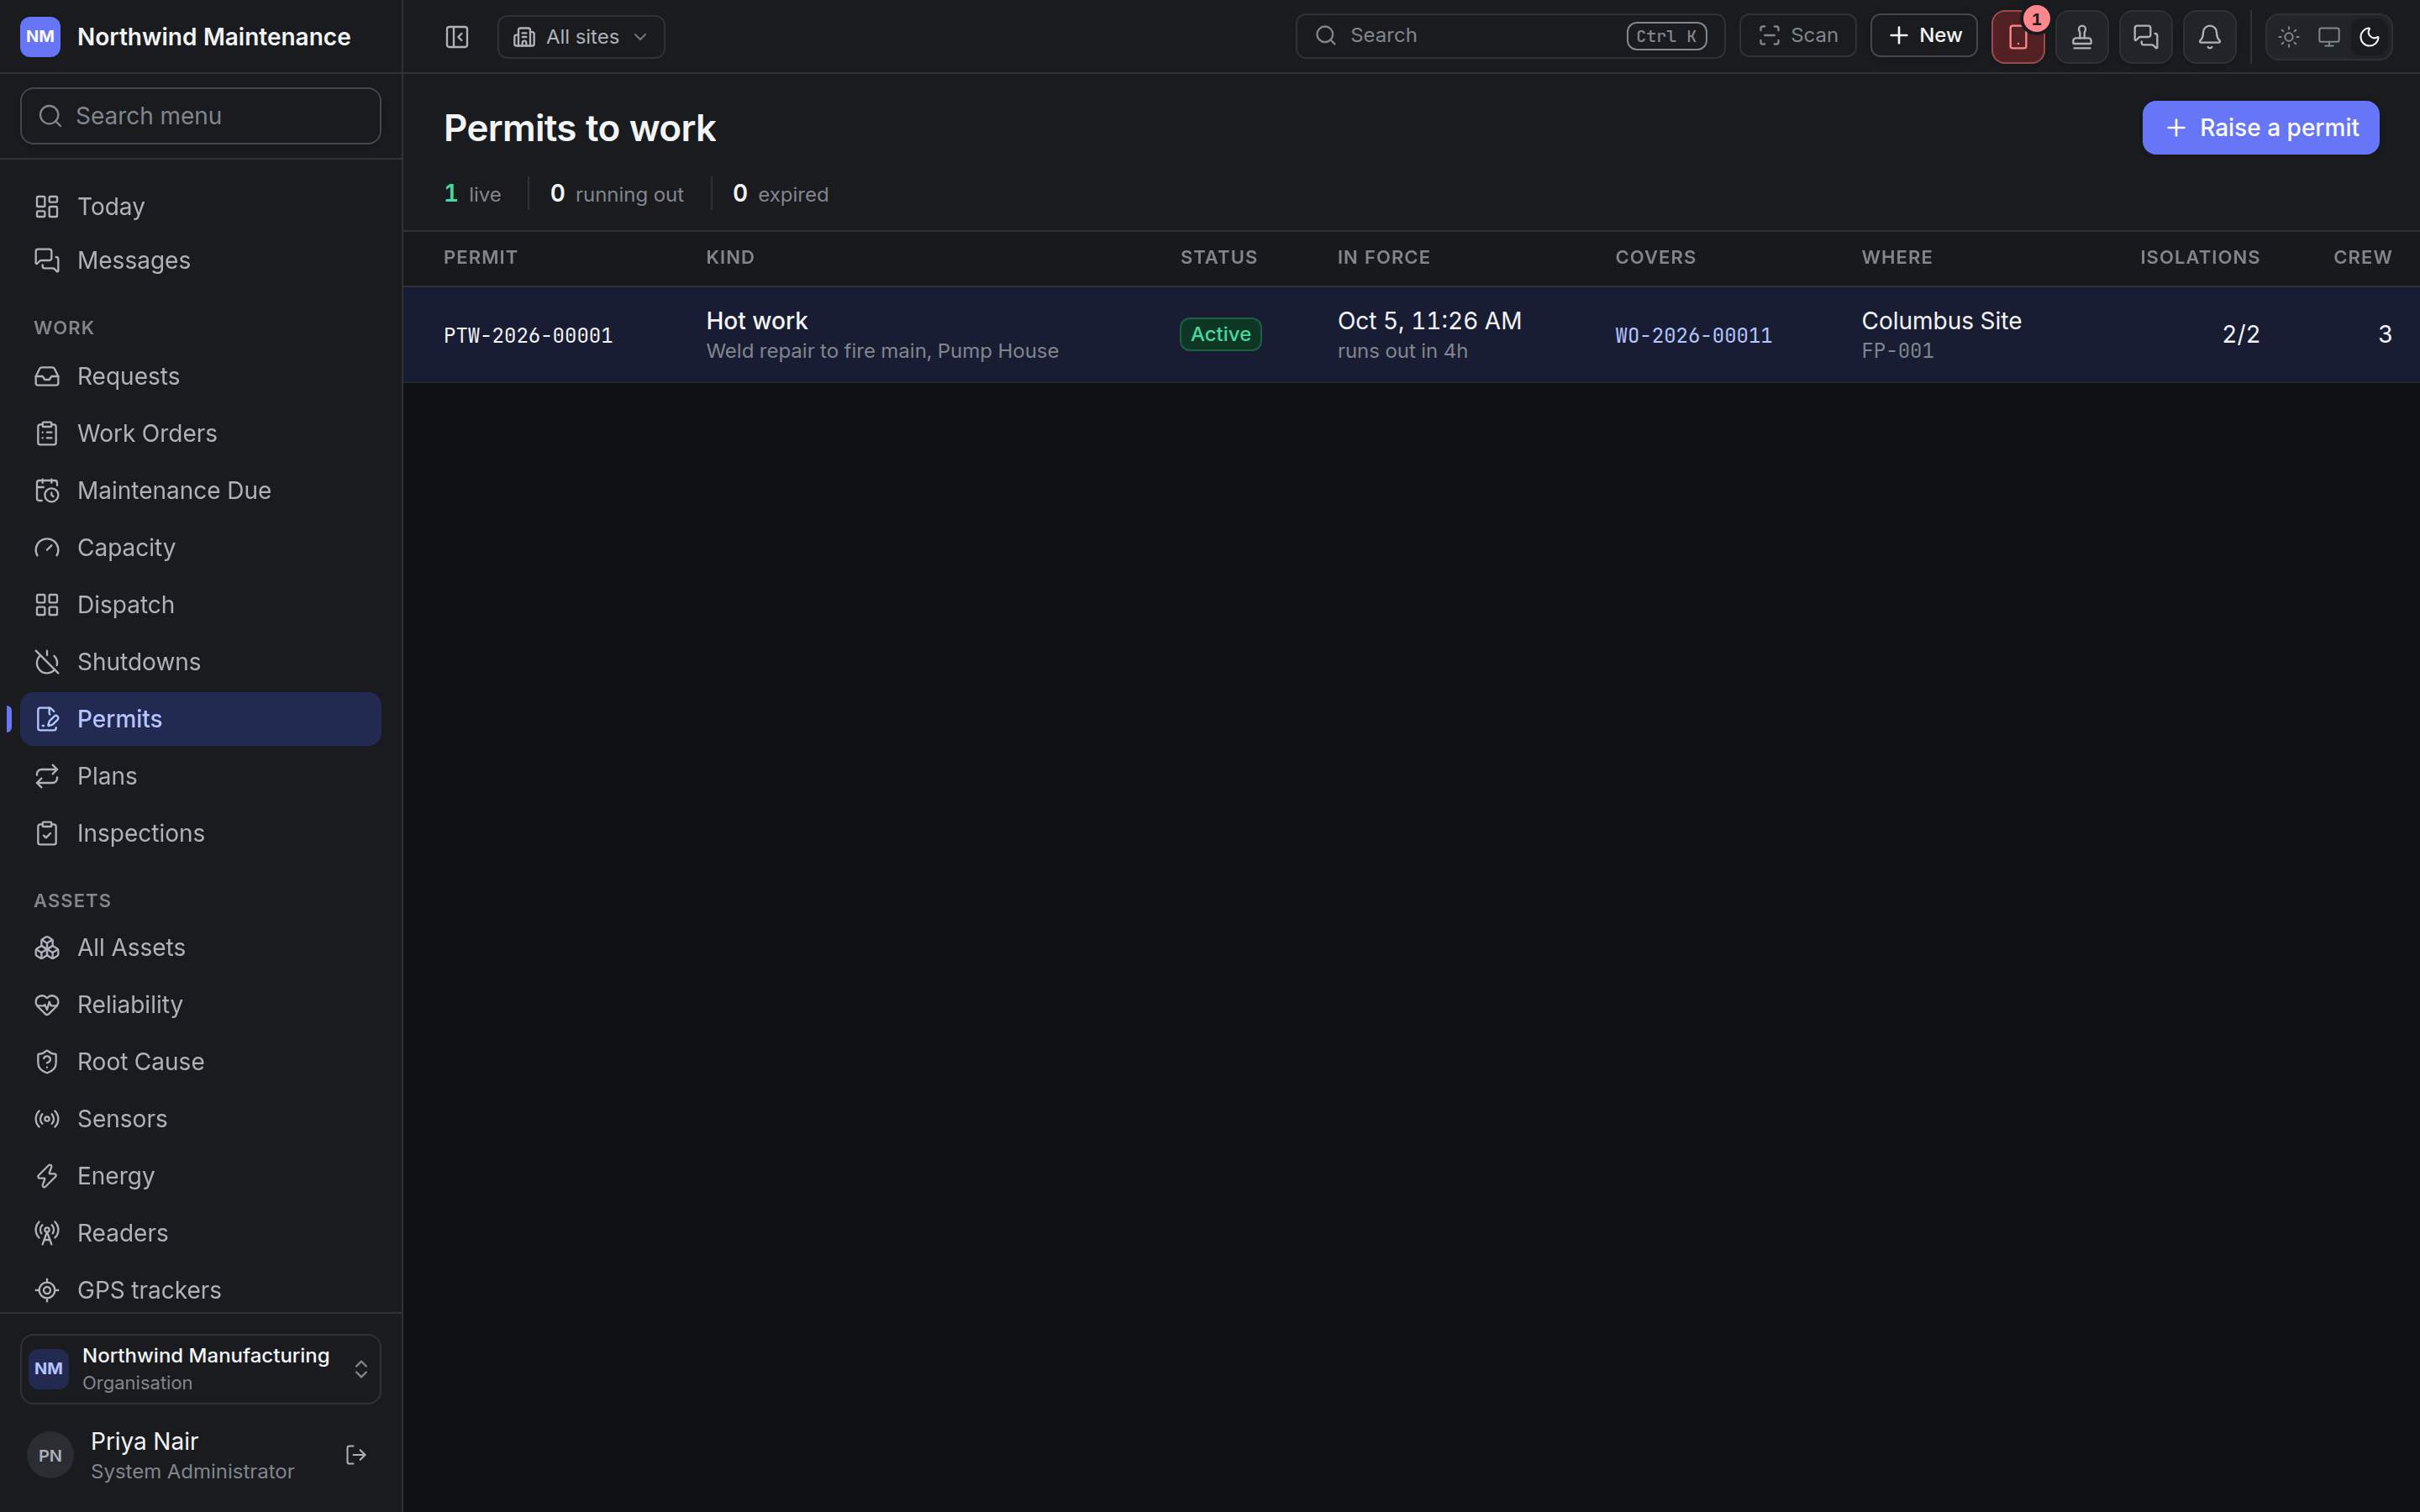Open Readers antenna icon item
Screen dimensions: 2420x1512
click(201, 1233)
